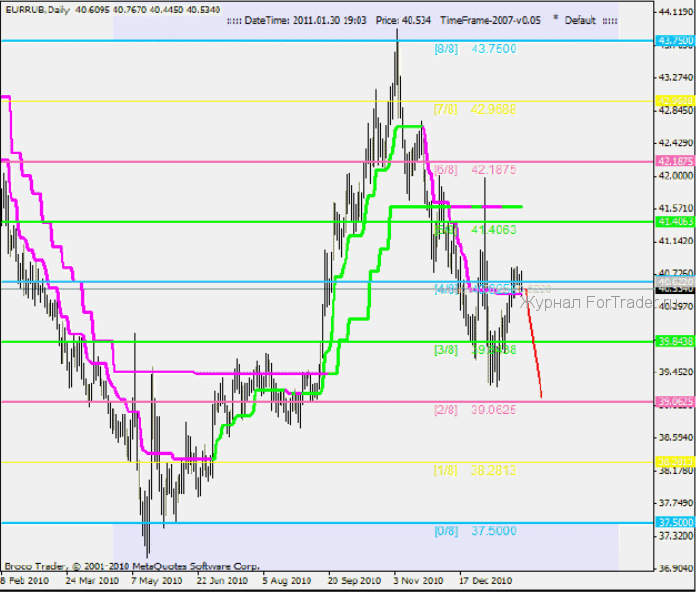The image size is (696, 593).
Task: Click the 3 Nov 2010 date label
Action: coord(417,580)
